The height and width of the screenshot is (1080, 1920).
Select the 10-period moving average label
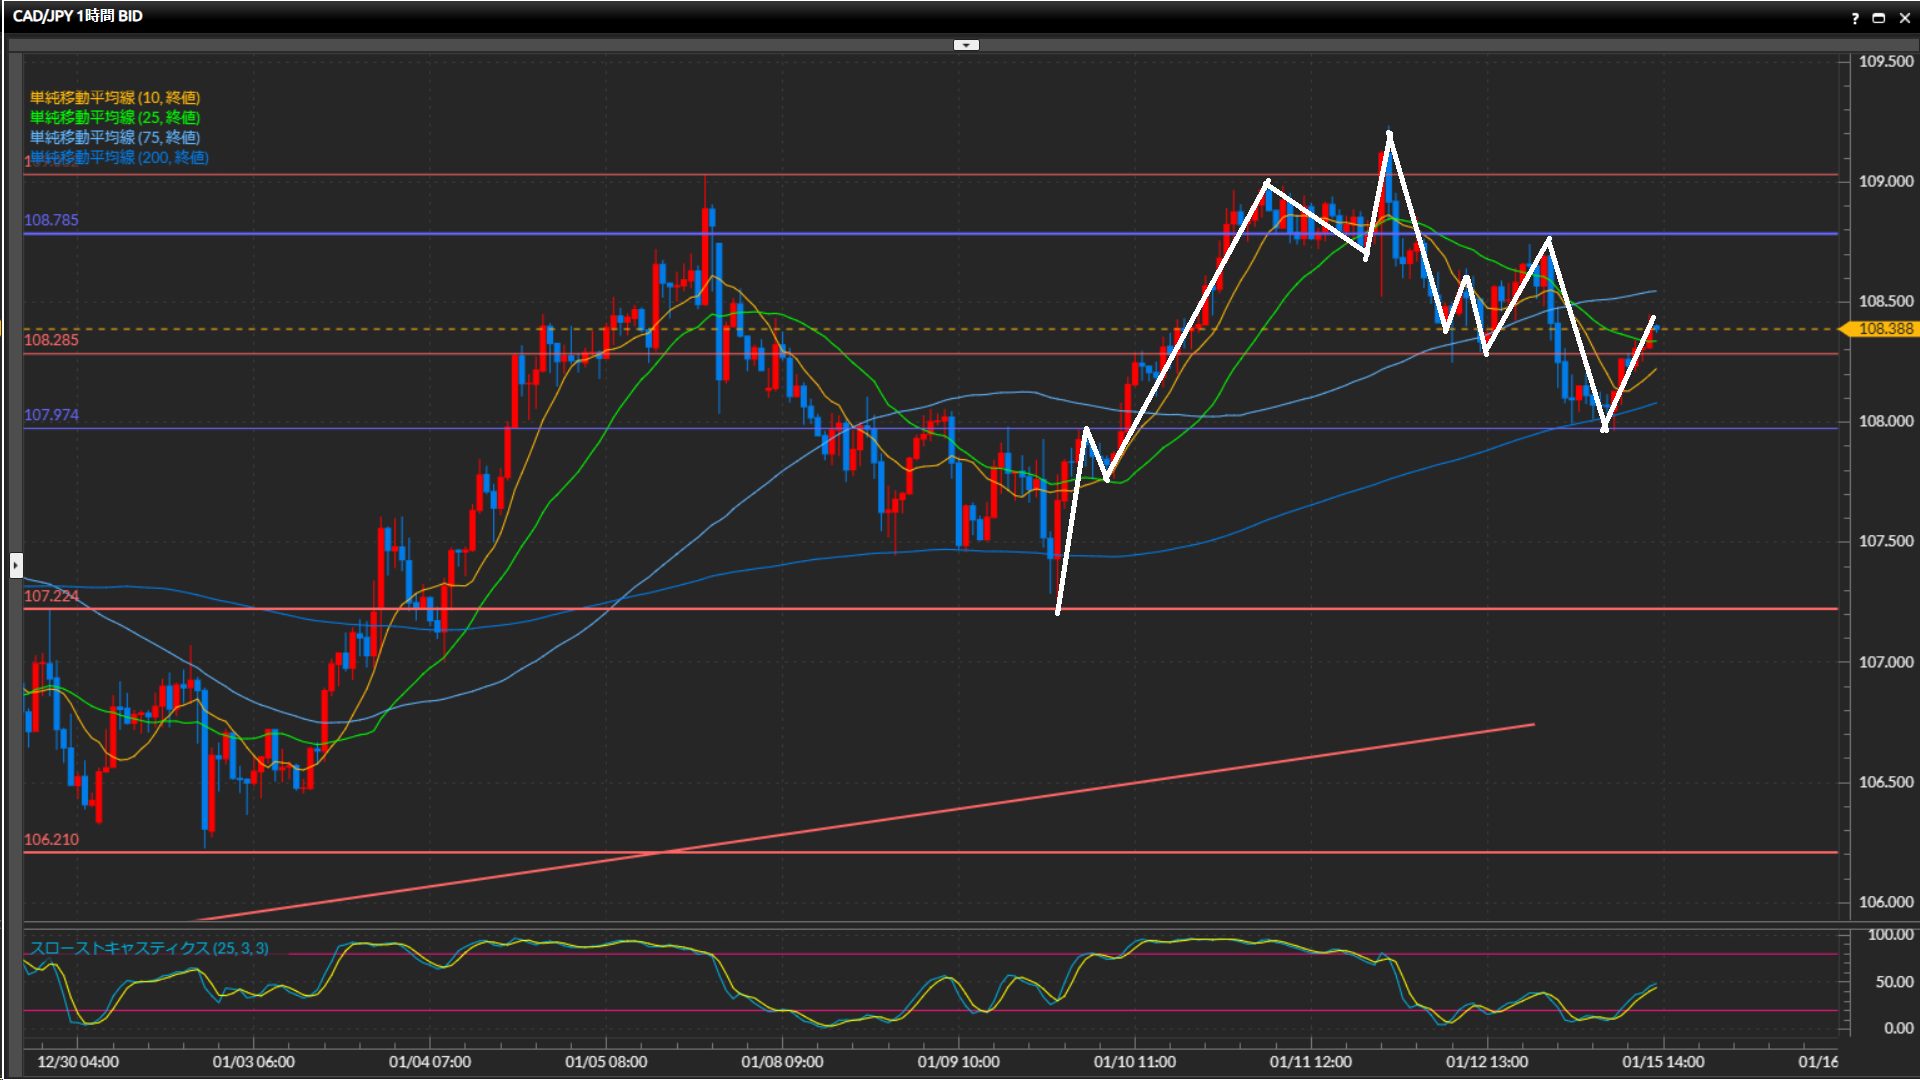coord(115,97)
